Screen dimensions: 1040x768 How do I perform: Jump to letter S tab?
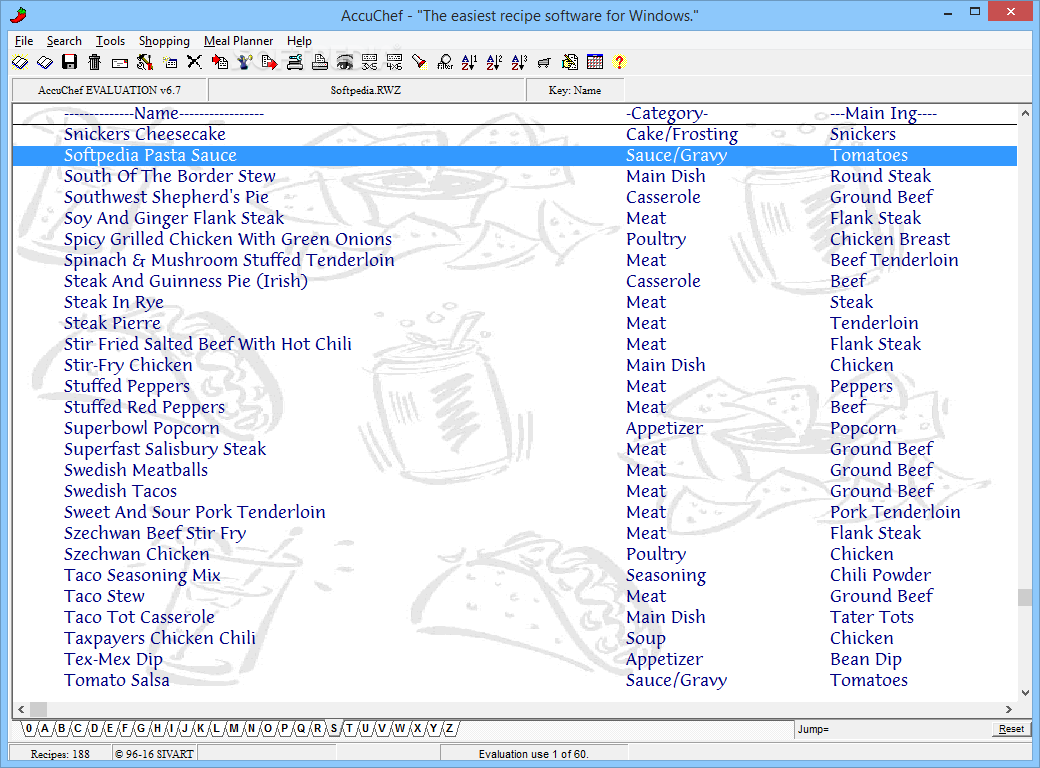coord(334,728)
